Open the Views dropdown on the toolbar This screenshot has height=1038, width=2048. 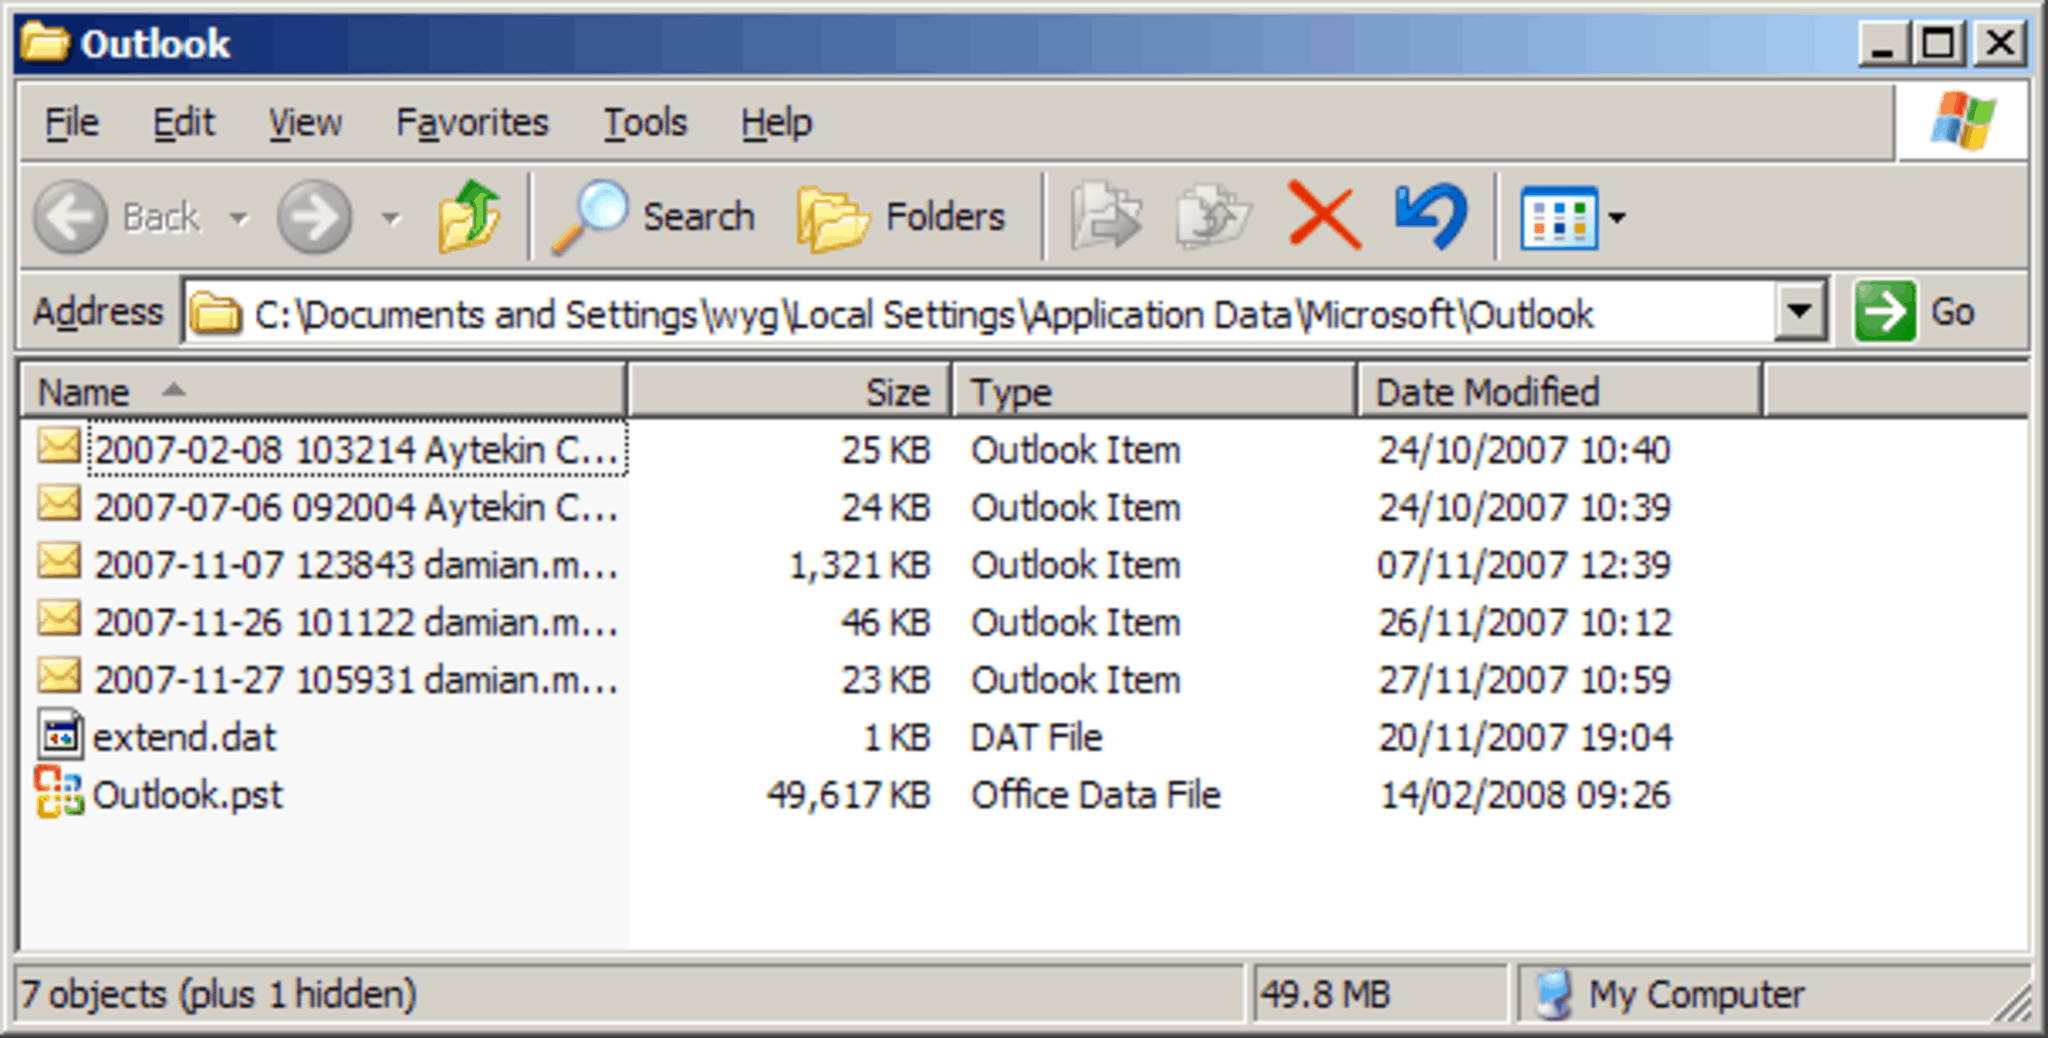(1617, 216)
